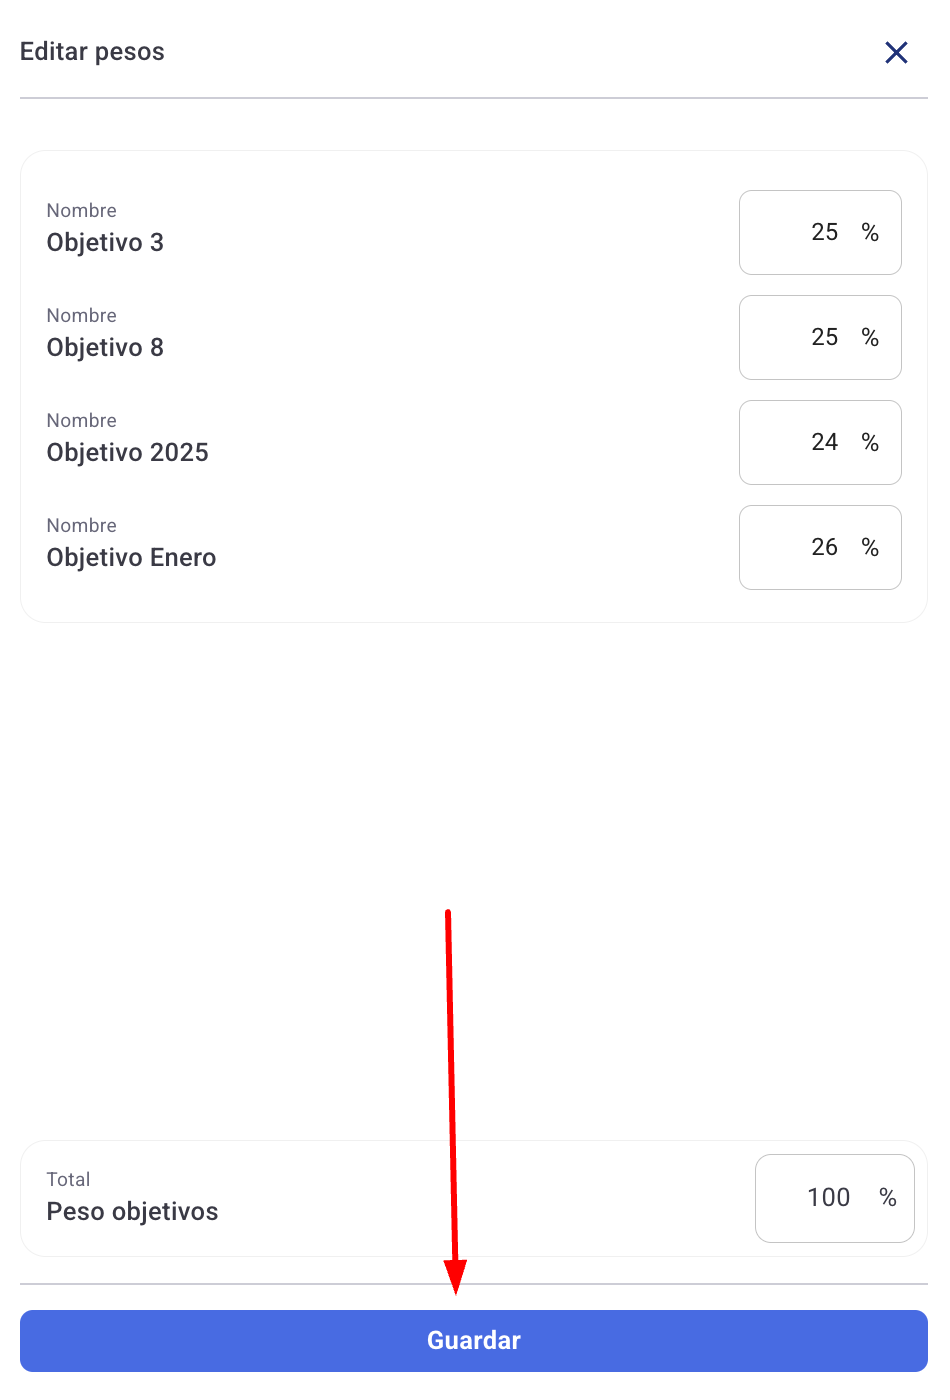This screenshot has width=950, height=1400.
Task: Click the Total caption text
Action: 68,1180
